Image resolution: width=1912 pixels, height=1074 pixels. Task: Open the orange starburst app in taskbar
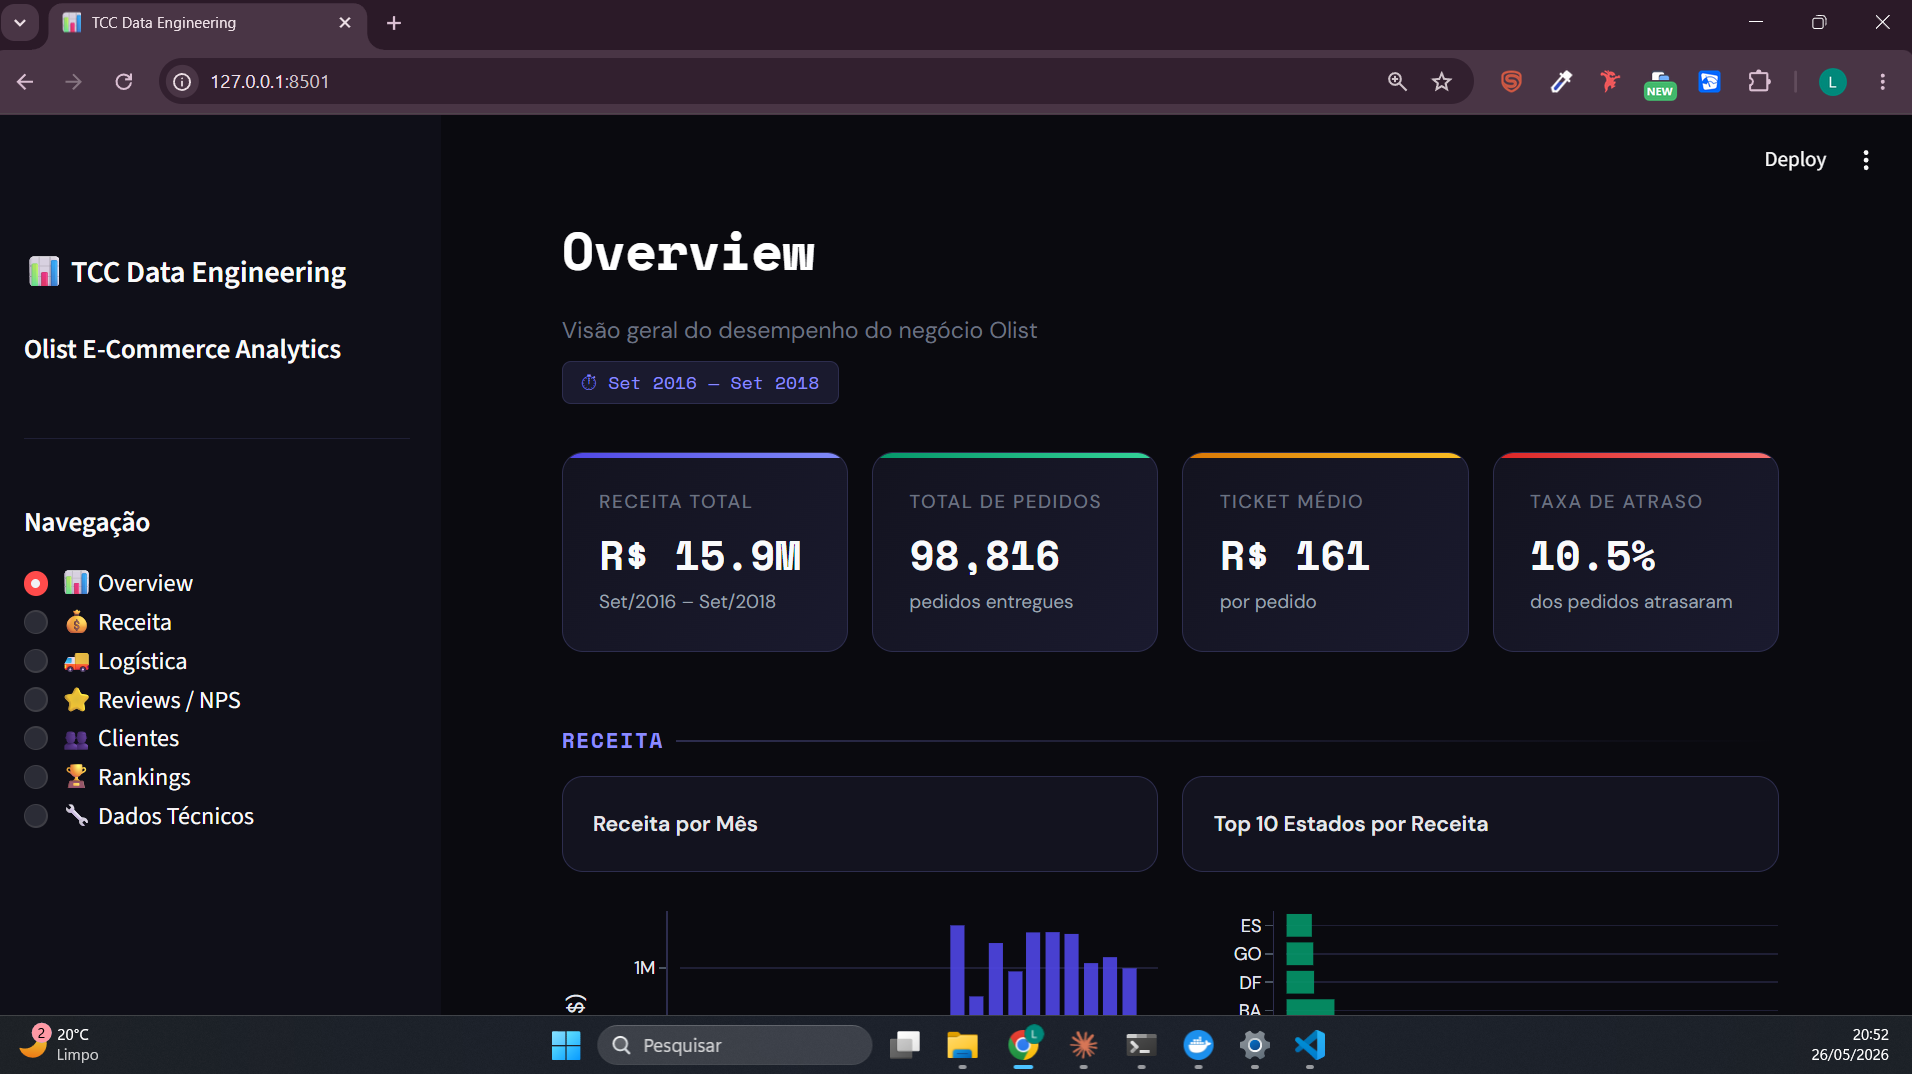point(1083,1045)
